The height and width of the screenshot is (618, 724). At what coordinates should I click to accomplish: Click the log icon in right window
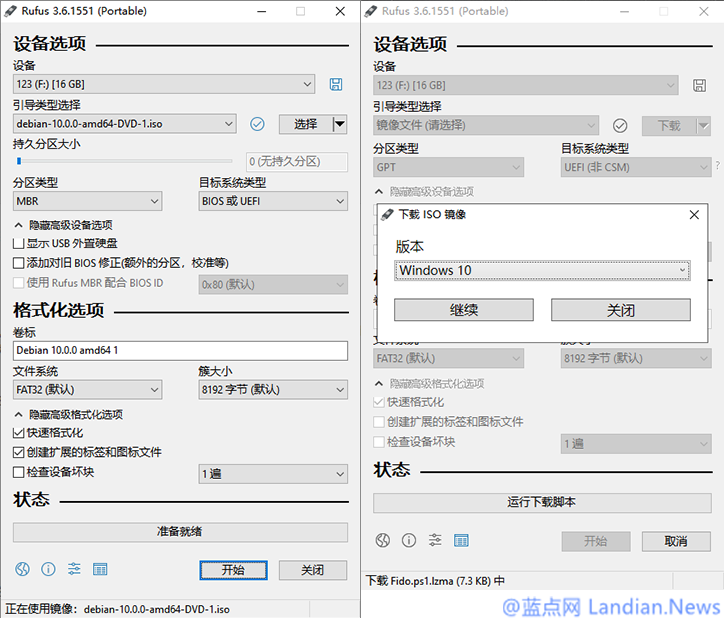click(461, 540)
